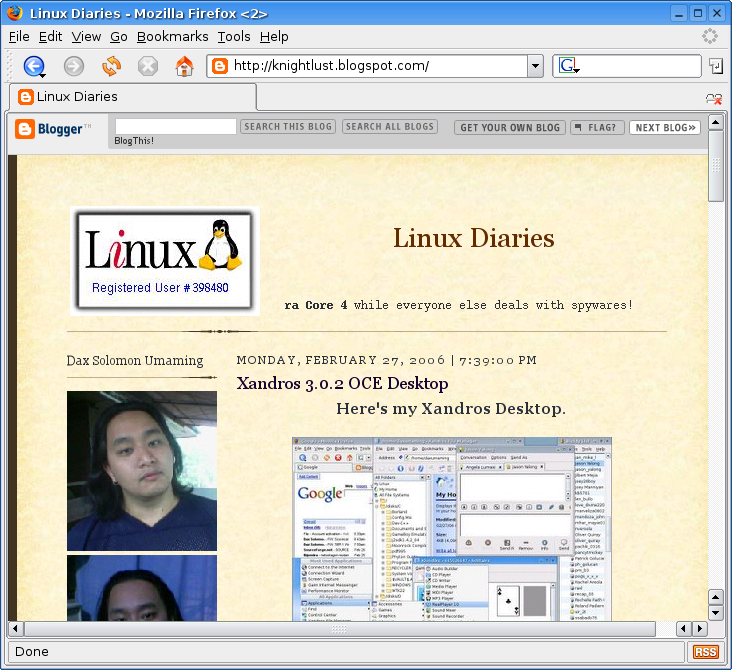
Task: Click the Blogger navbar search field
Action: 176,127
